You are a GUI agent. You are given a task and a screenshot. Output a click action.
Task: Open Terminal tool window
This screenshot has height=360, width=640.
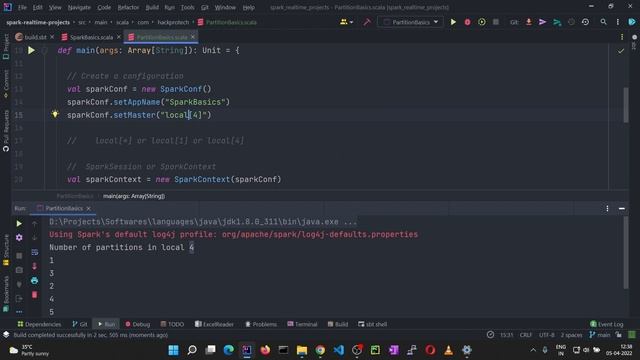point(302,324)
